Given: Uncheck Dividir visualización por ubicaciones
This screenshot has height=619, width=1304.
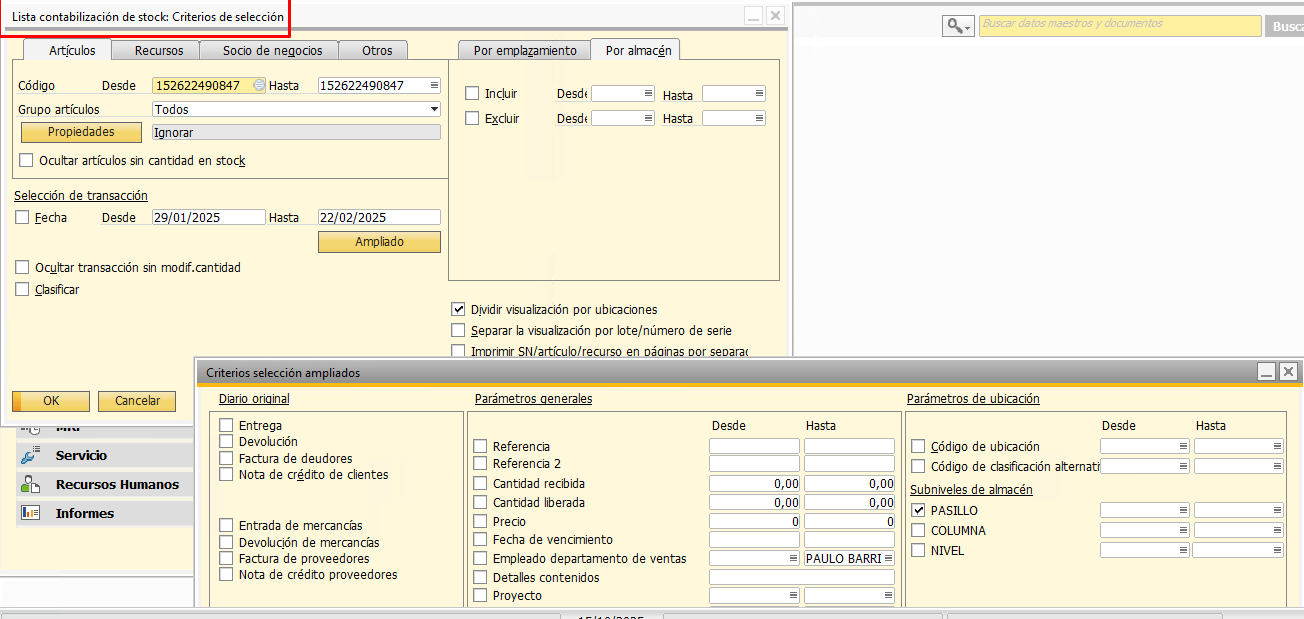Looking at the screenshot, I should click(x=458, y=310).
